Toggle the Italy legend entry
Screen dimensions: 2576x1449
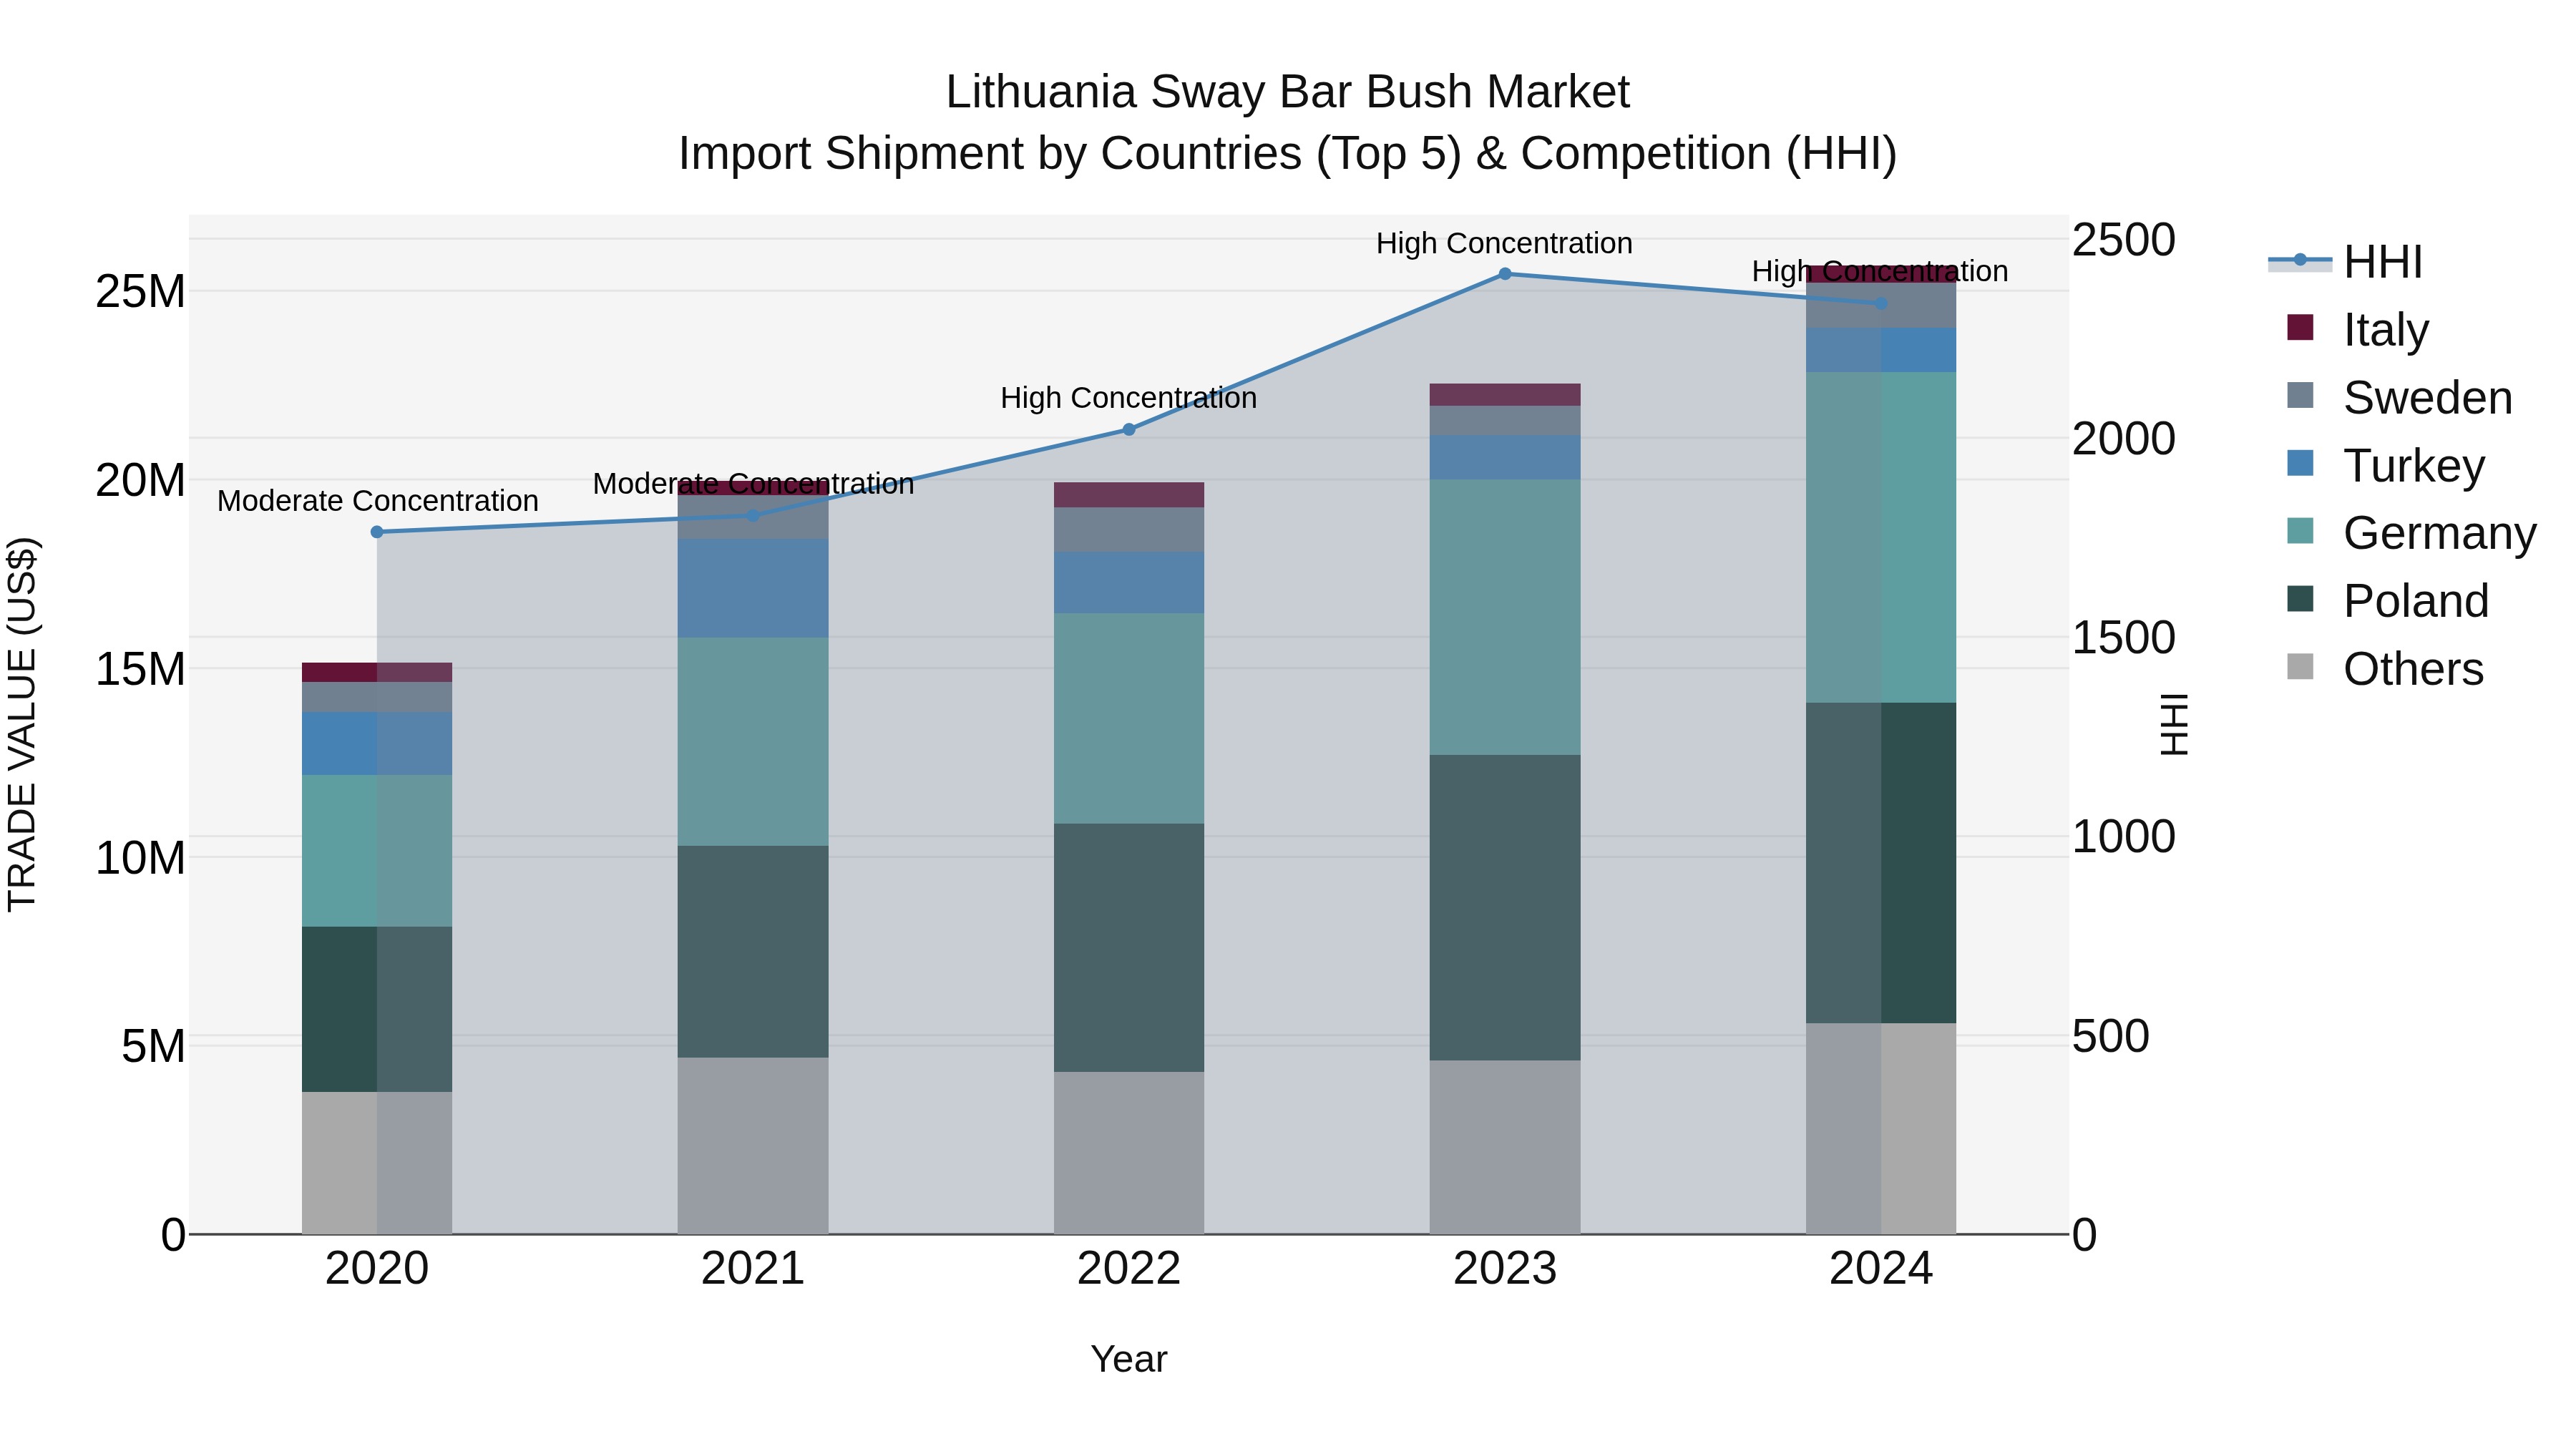tap(2358, 329)
